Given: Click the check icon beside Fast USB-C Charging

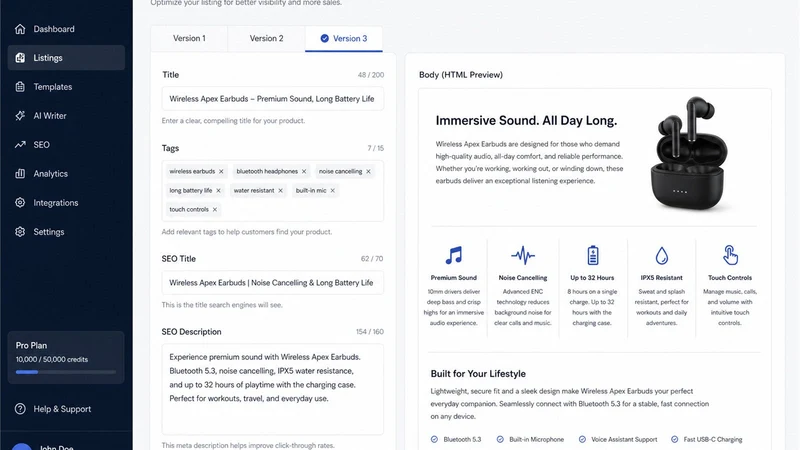Looking at the screenshot, I should (674, 439).
